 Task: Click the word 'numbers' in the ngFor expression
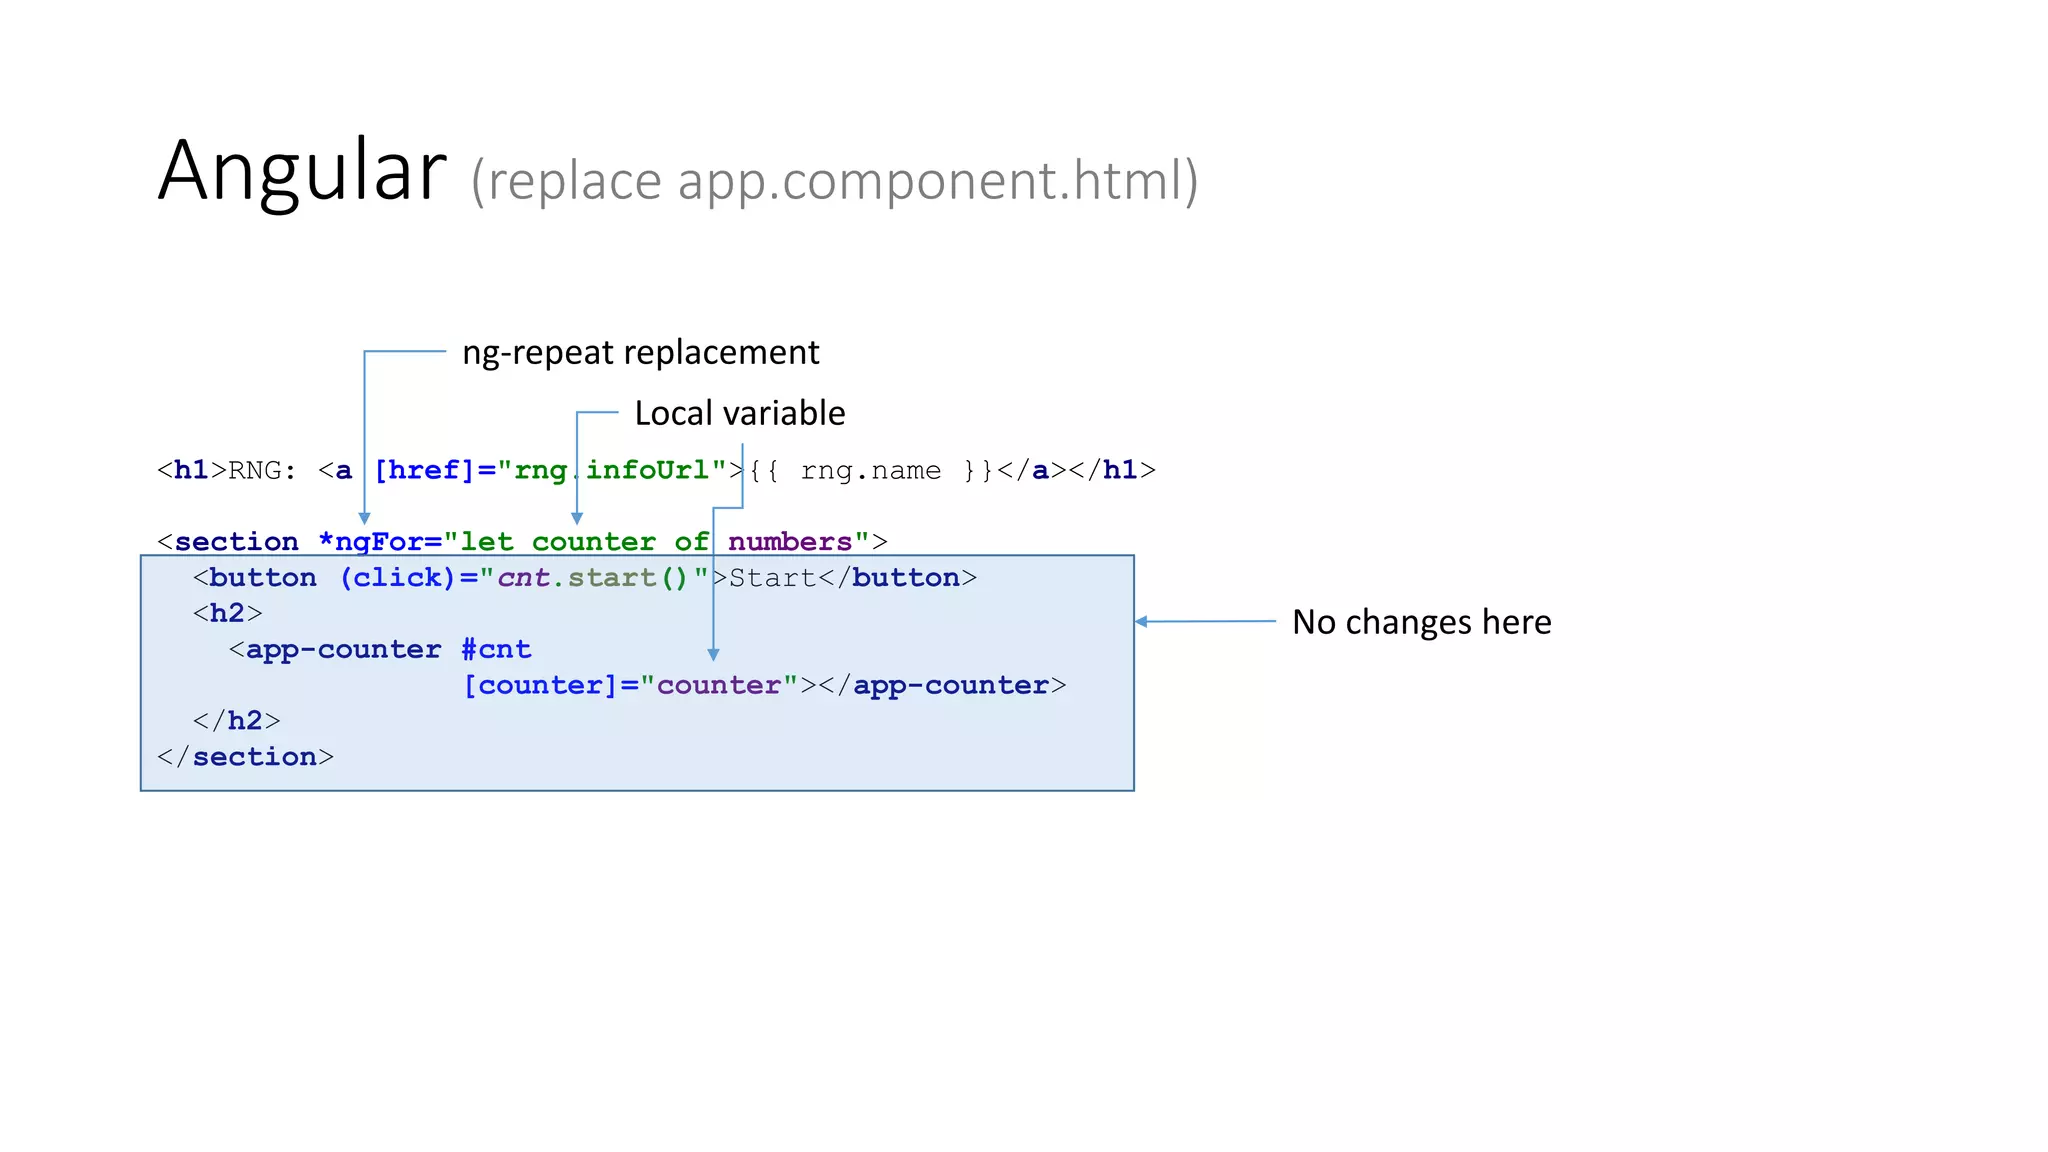coord(789,542)
